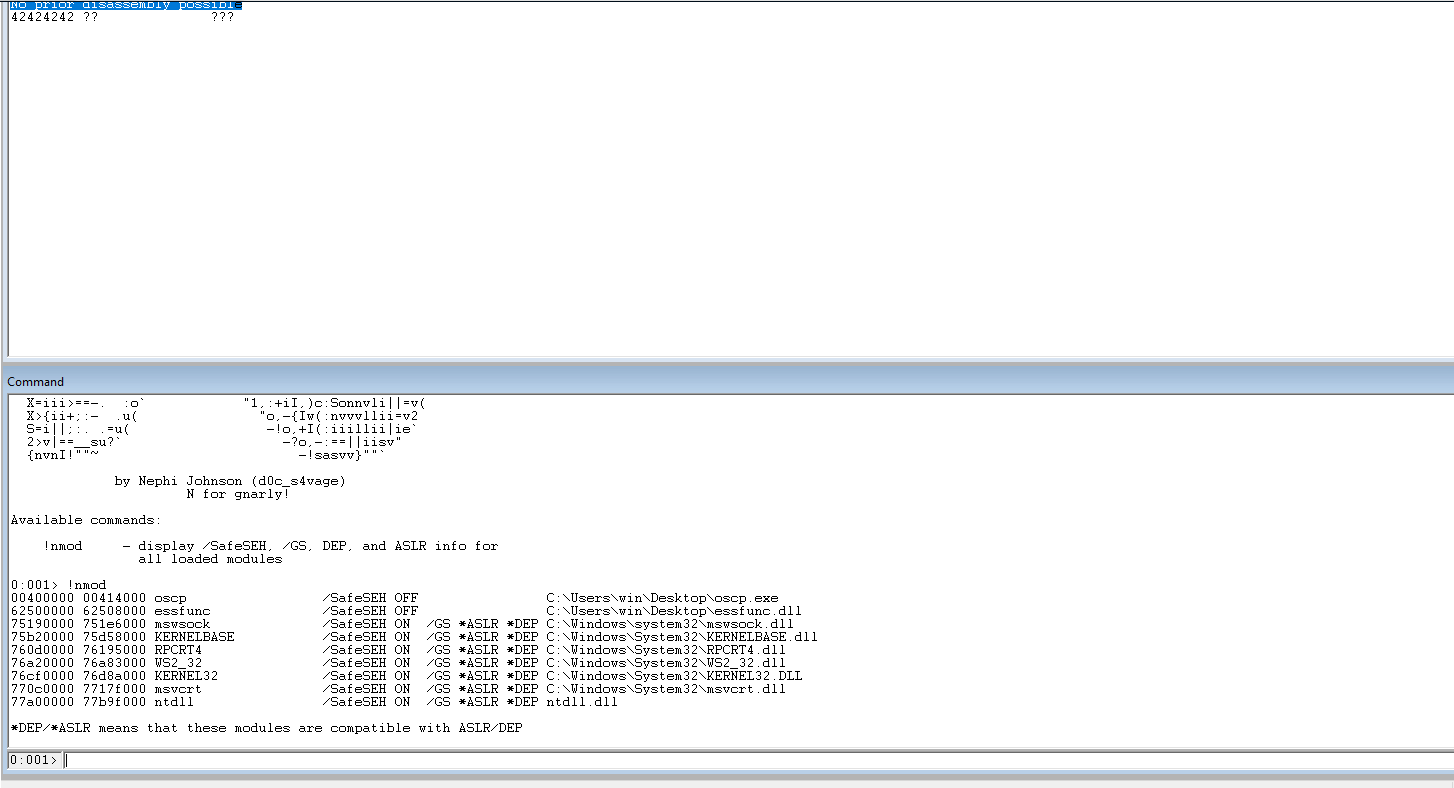Click the WS2_32 module entry
Viewport: 1454px width, 788px height.
click(178, 662)
